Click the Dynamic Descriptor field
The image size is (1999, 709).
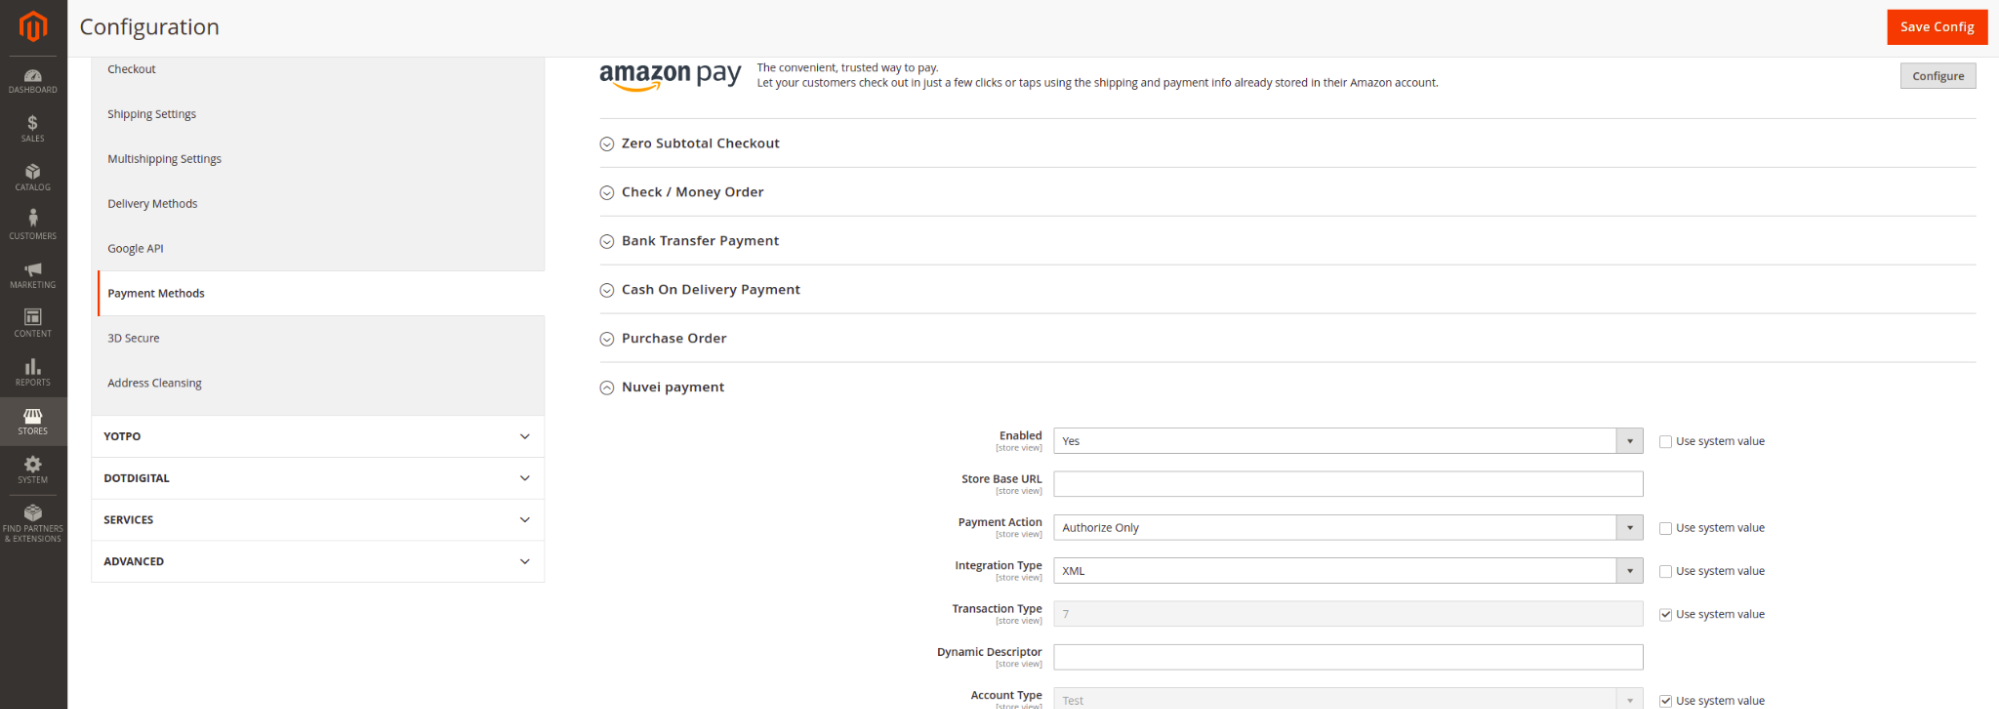pyautogui.click(x=1348, y=657)
